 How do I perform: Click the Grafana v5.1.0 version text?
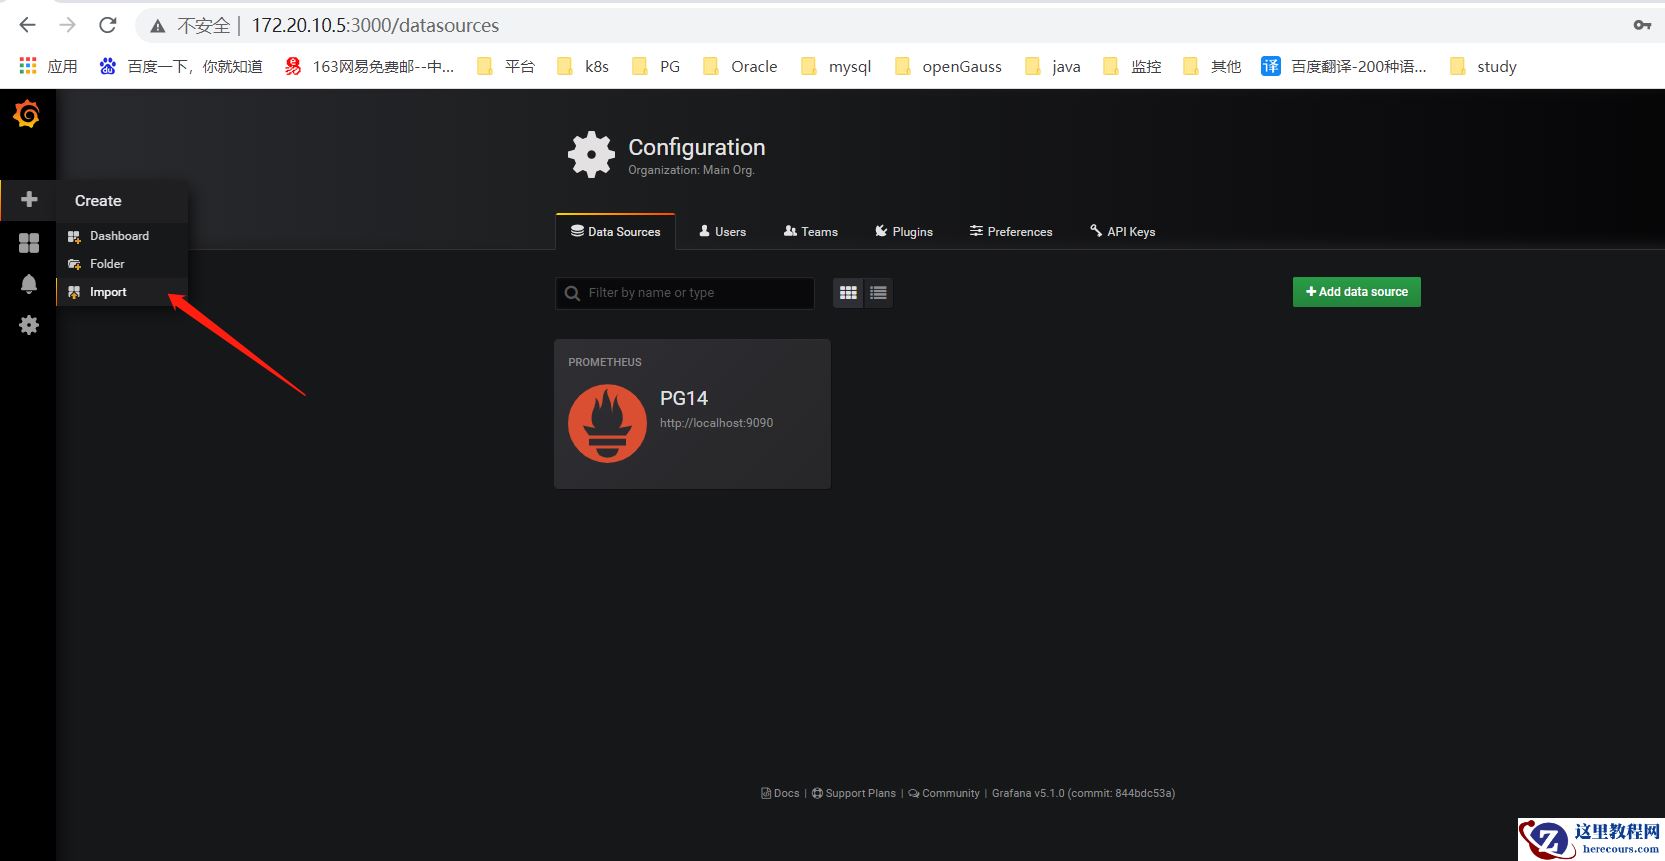click(1083, 793)
